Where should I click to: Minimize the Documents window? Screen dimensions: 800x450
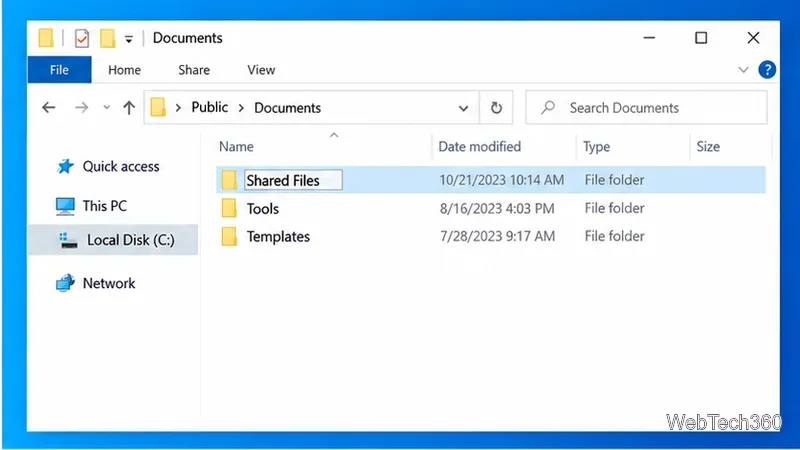[649, 38]
